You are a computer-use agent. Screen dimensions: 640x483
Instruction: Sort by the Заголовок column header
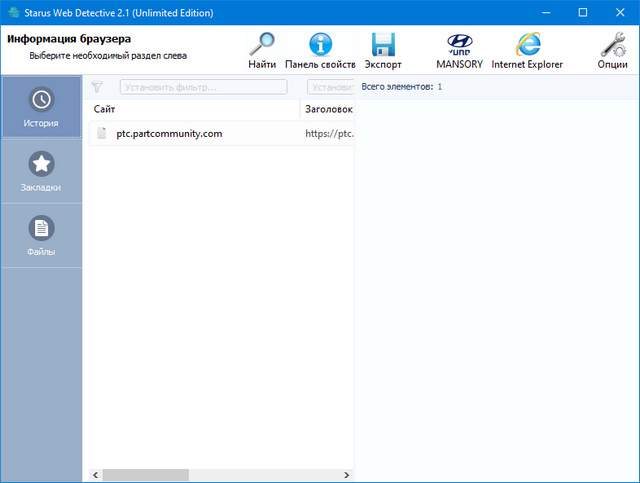[x=328, y=109]
